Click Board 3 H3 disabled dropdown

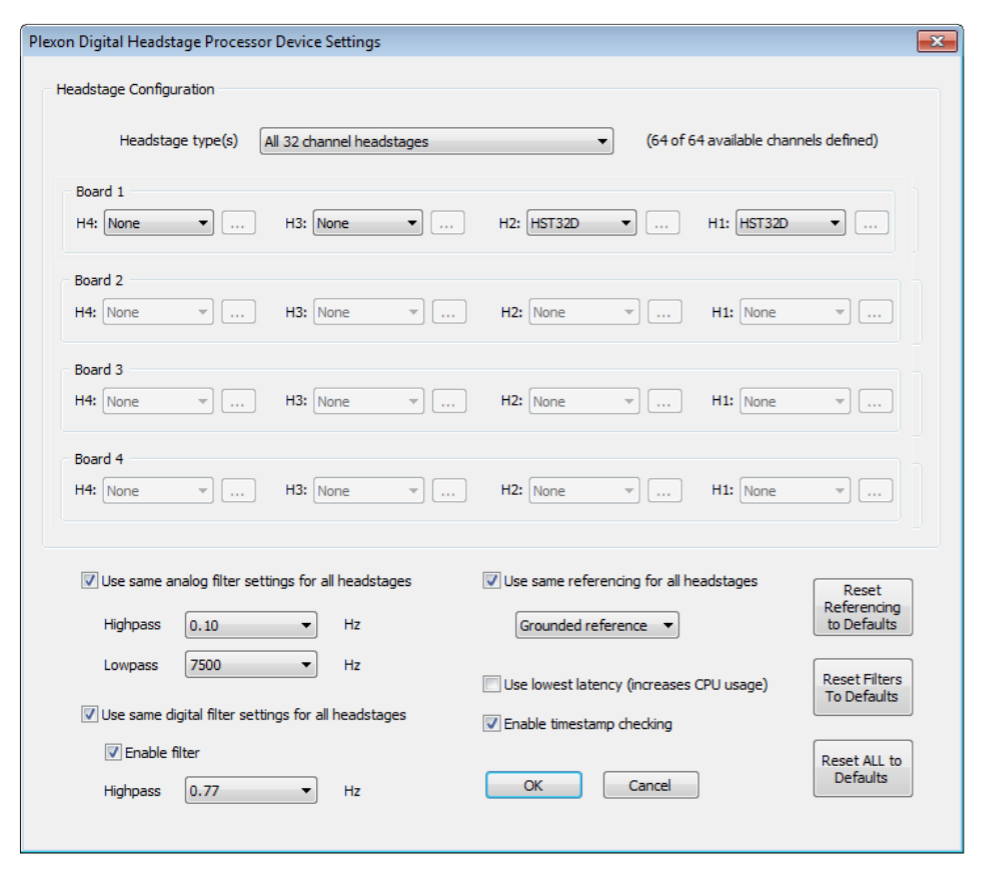[369, 402]
